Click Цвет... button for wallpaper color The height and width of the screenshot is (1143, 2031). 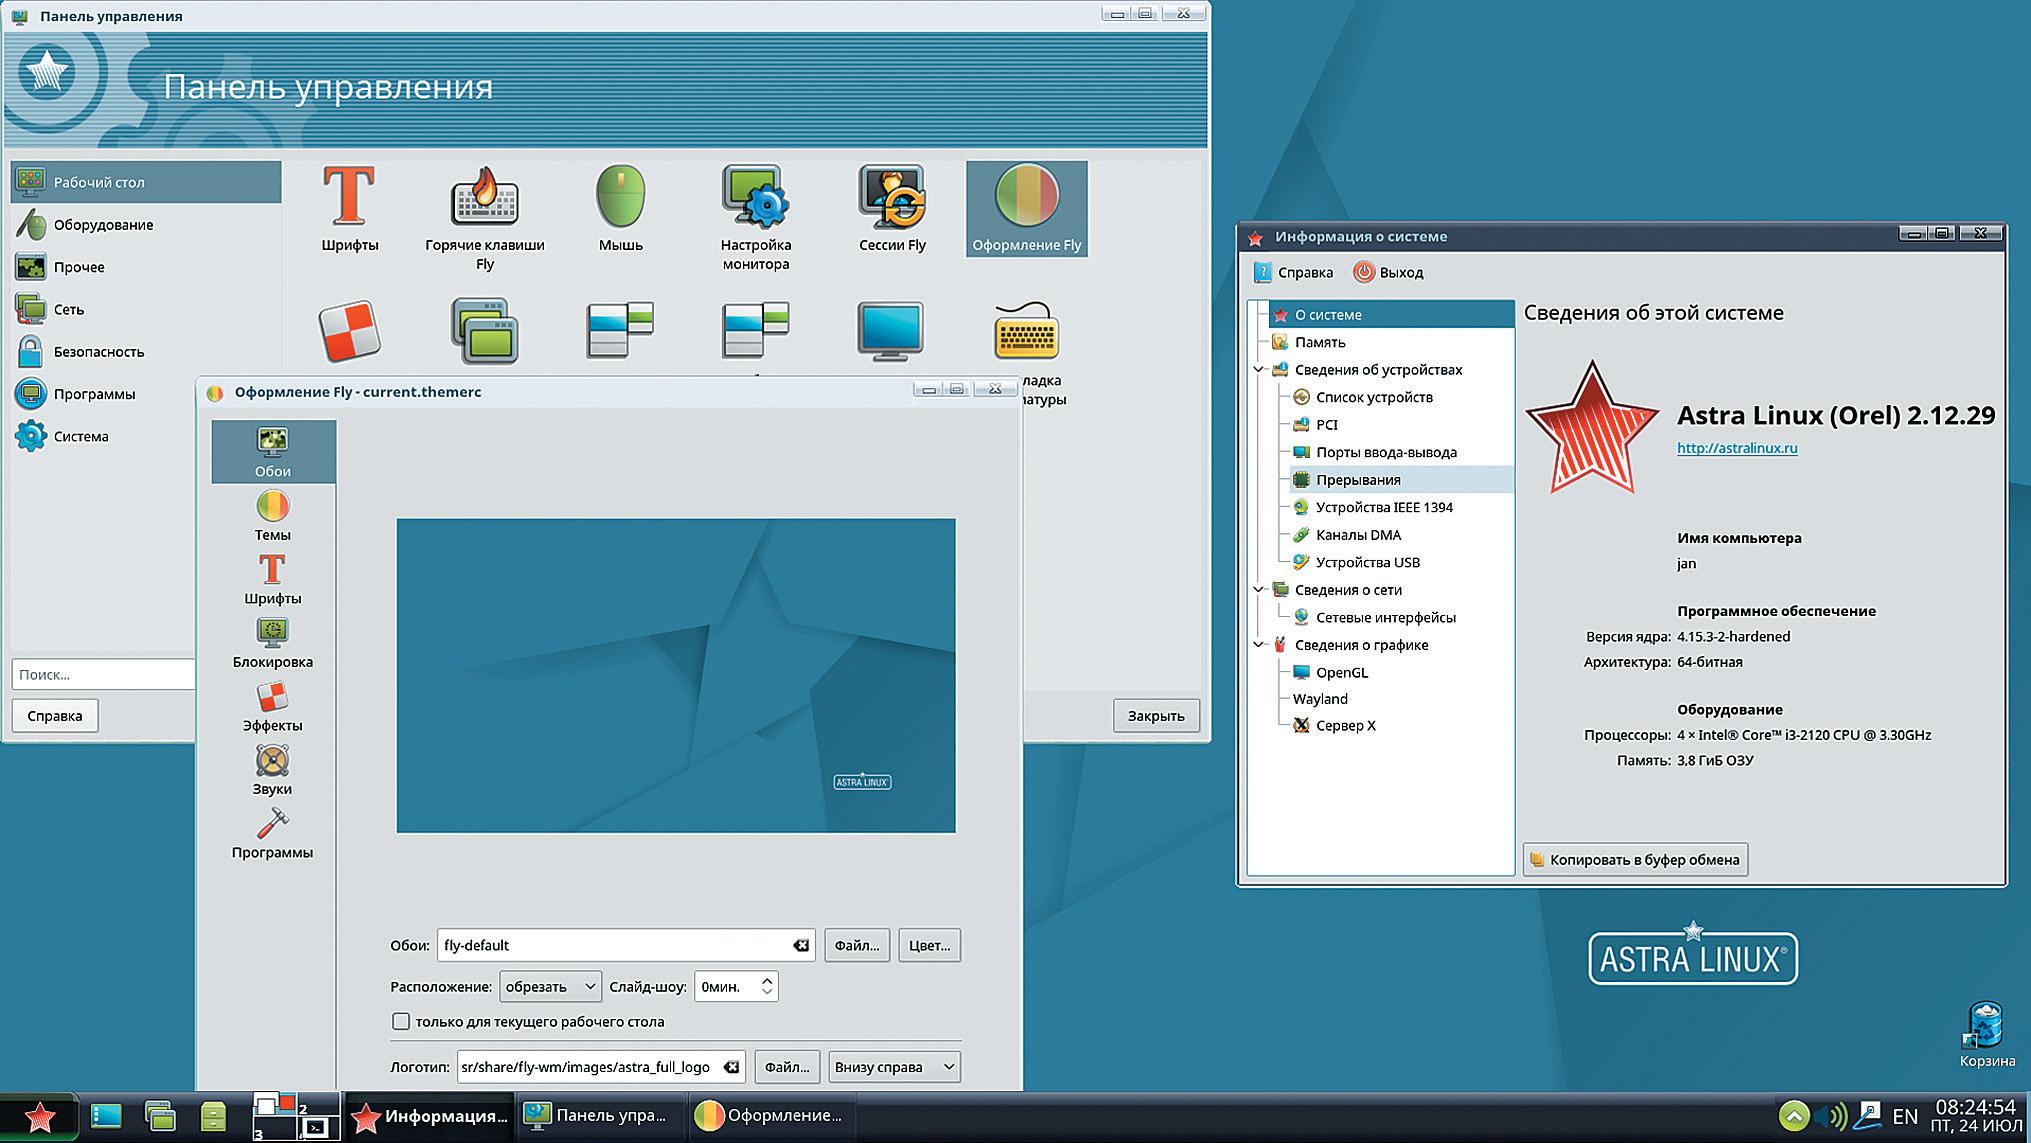click(929, 945)
